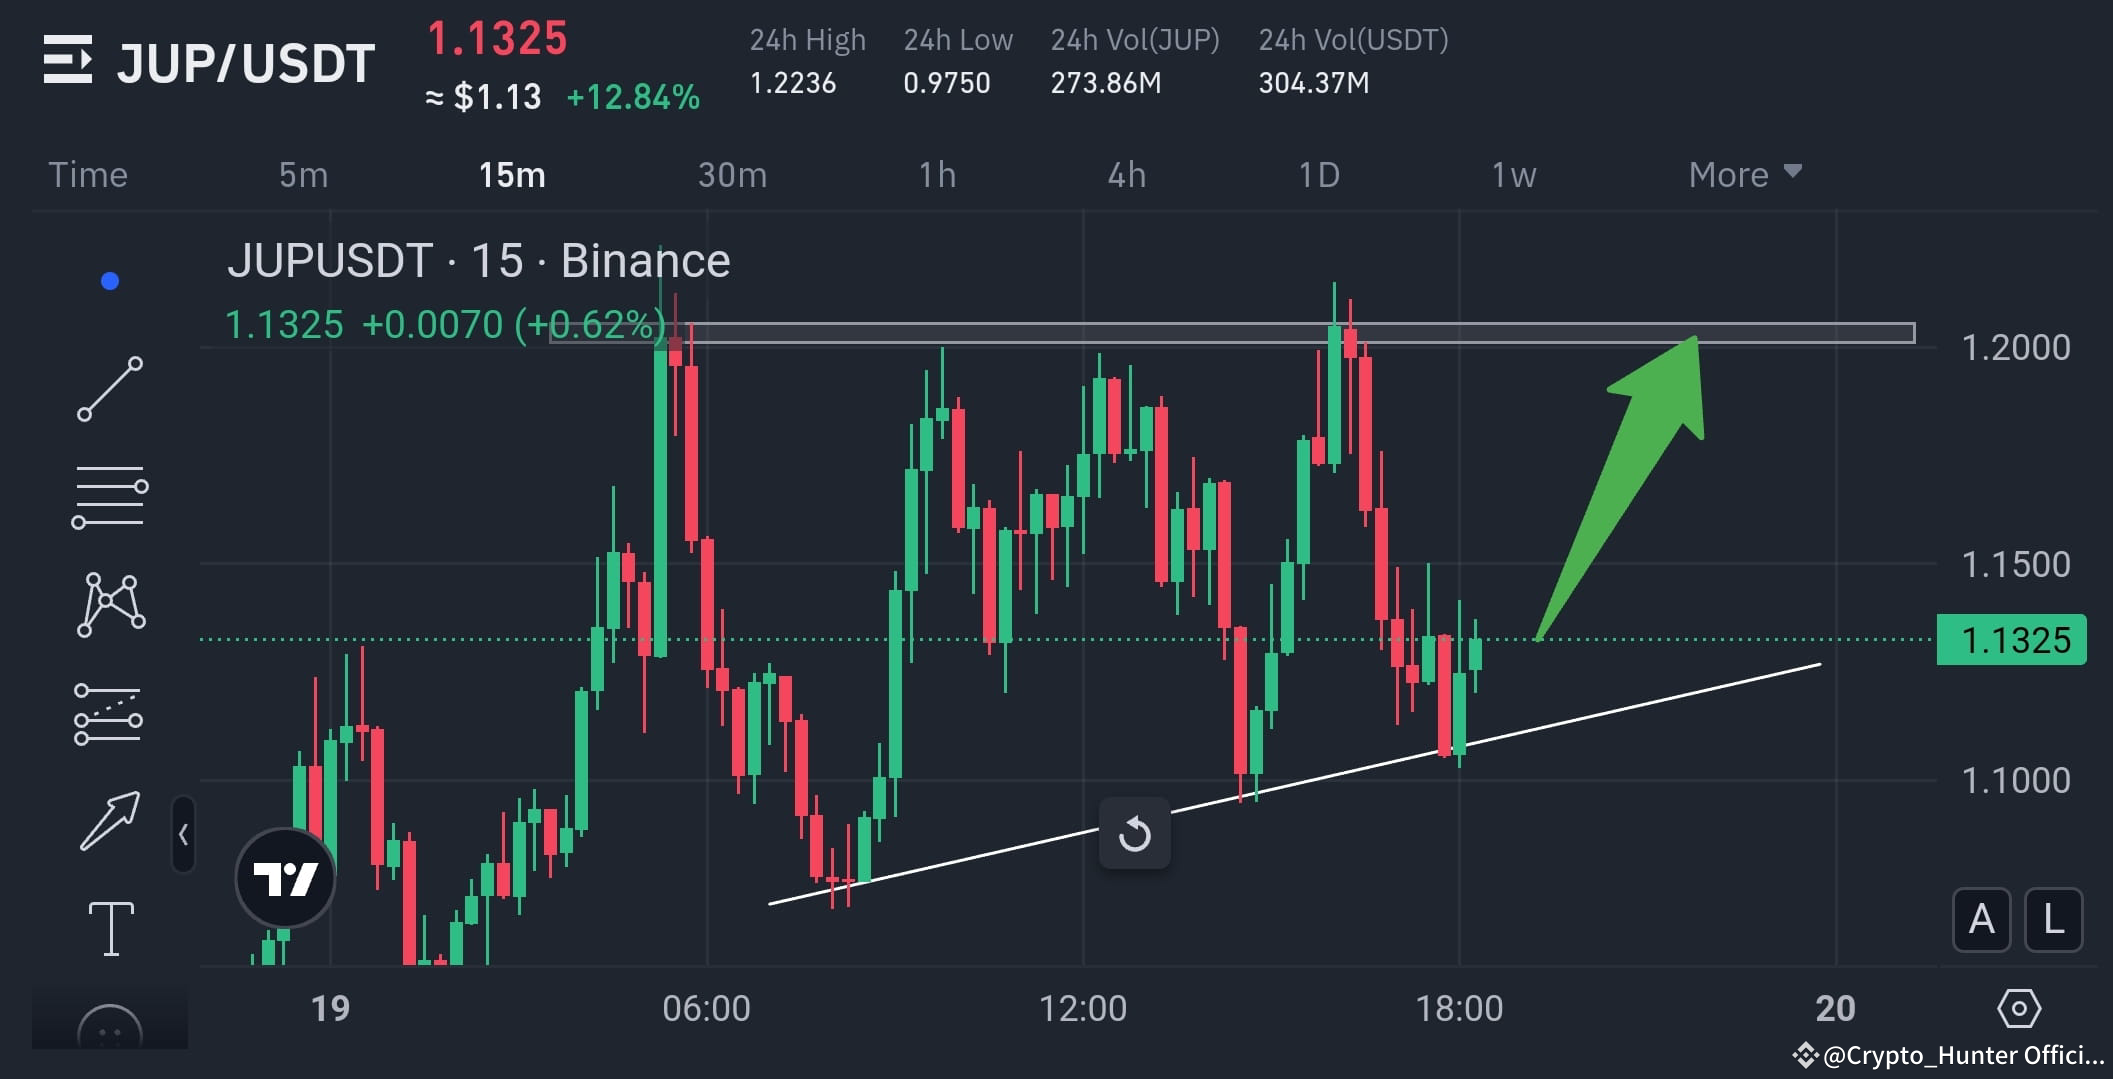Open the More timeframes dropdown
This screenshot has width=2113, height=1079.
(x=1745, y=173)
